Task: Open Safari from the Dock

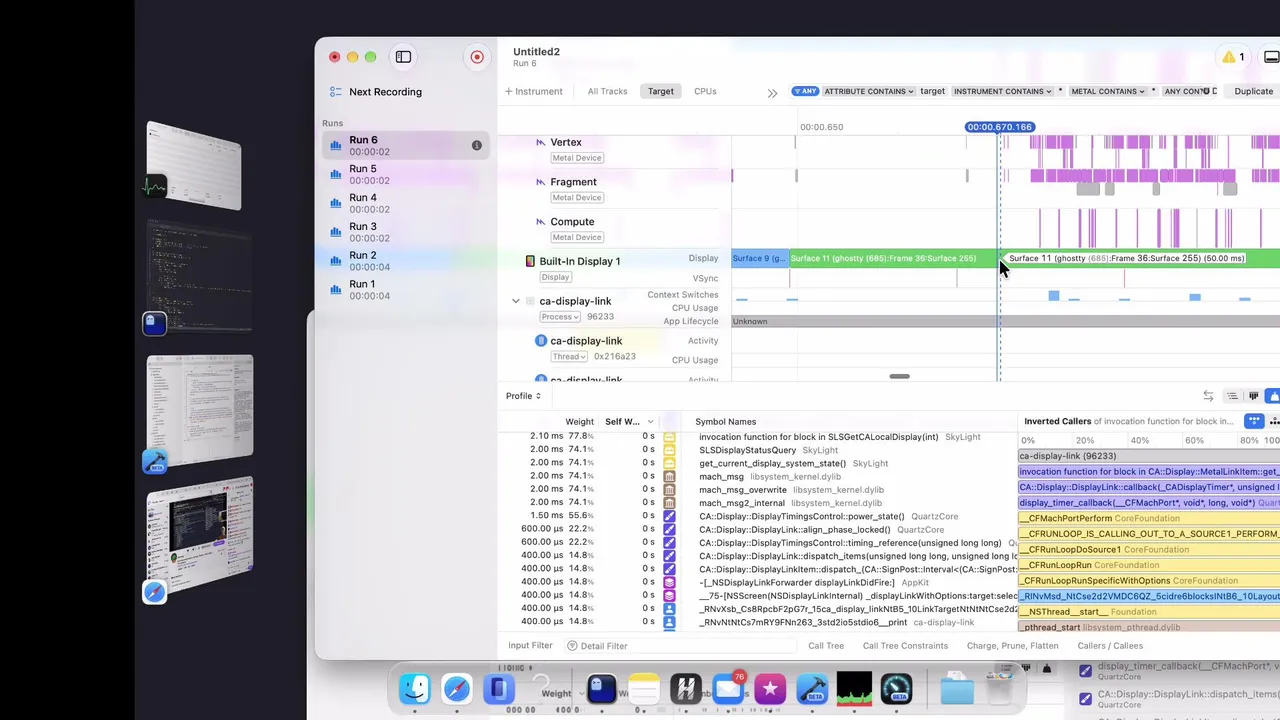Action: pyautogui.click(x=457, y=689)
